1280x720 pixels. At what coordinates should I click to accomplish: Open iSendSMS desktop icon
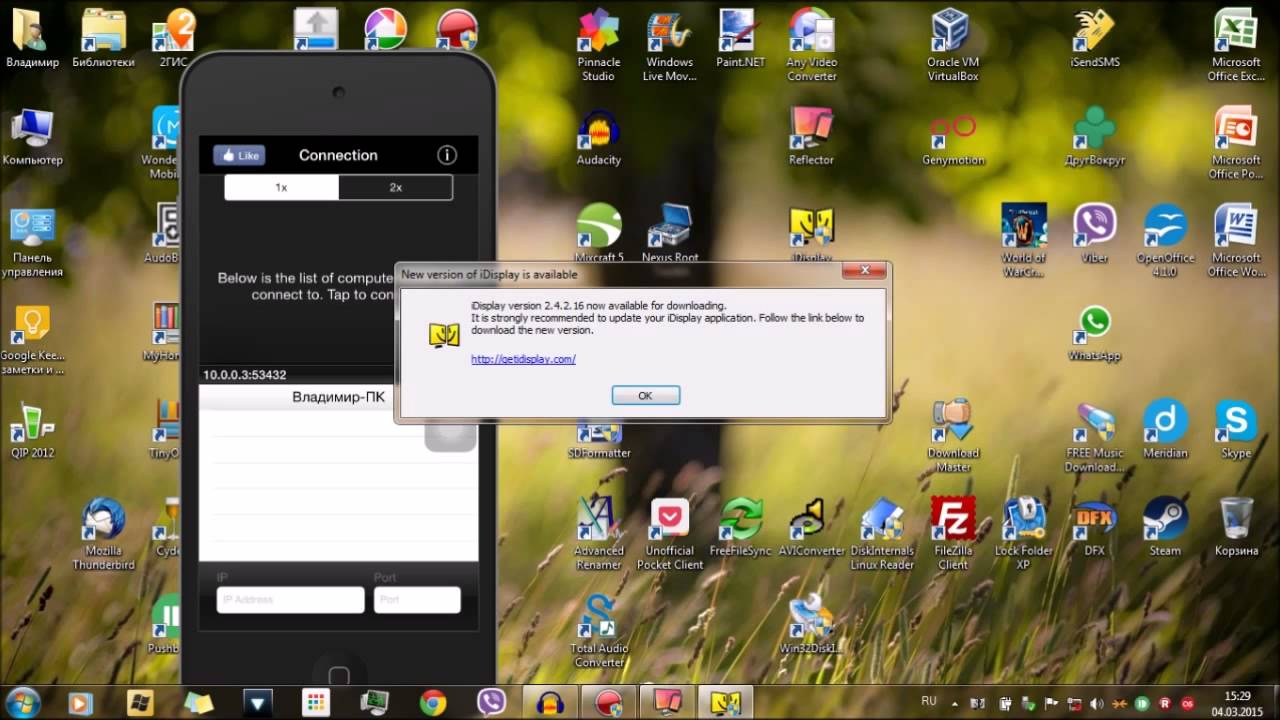(1095, 40)
